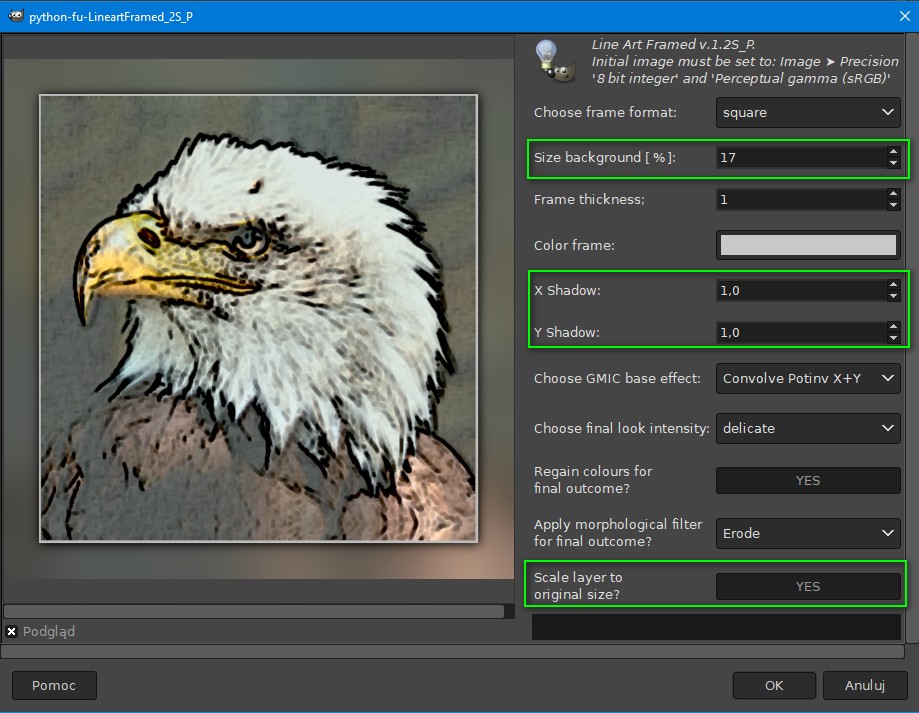Open the Color frame swatch
The height and width of the screenshot is (713, 919).
click(808, 245)
